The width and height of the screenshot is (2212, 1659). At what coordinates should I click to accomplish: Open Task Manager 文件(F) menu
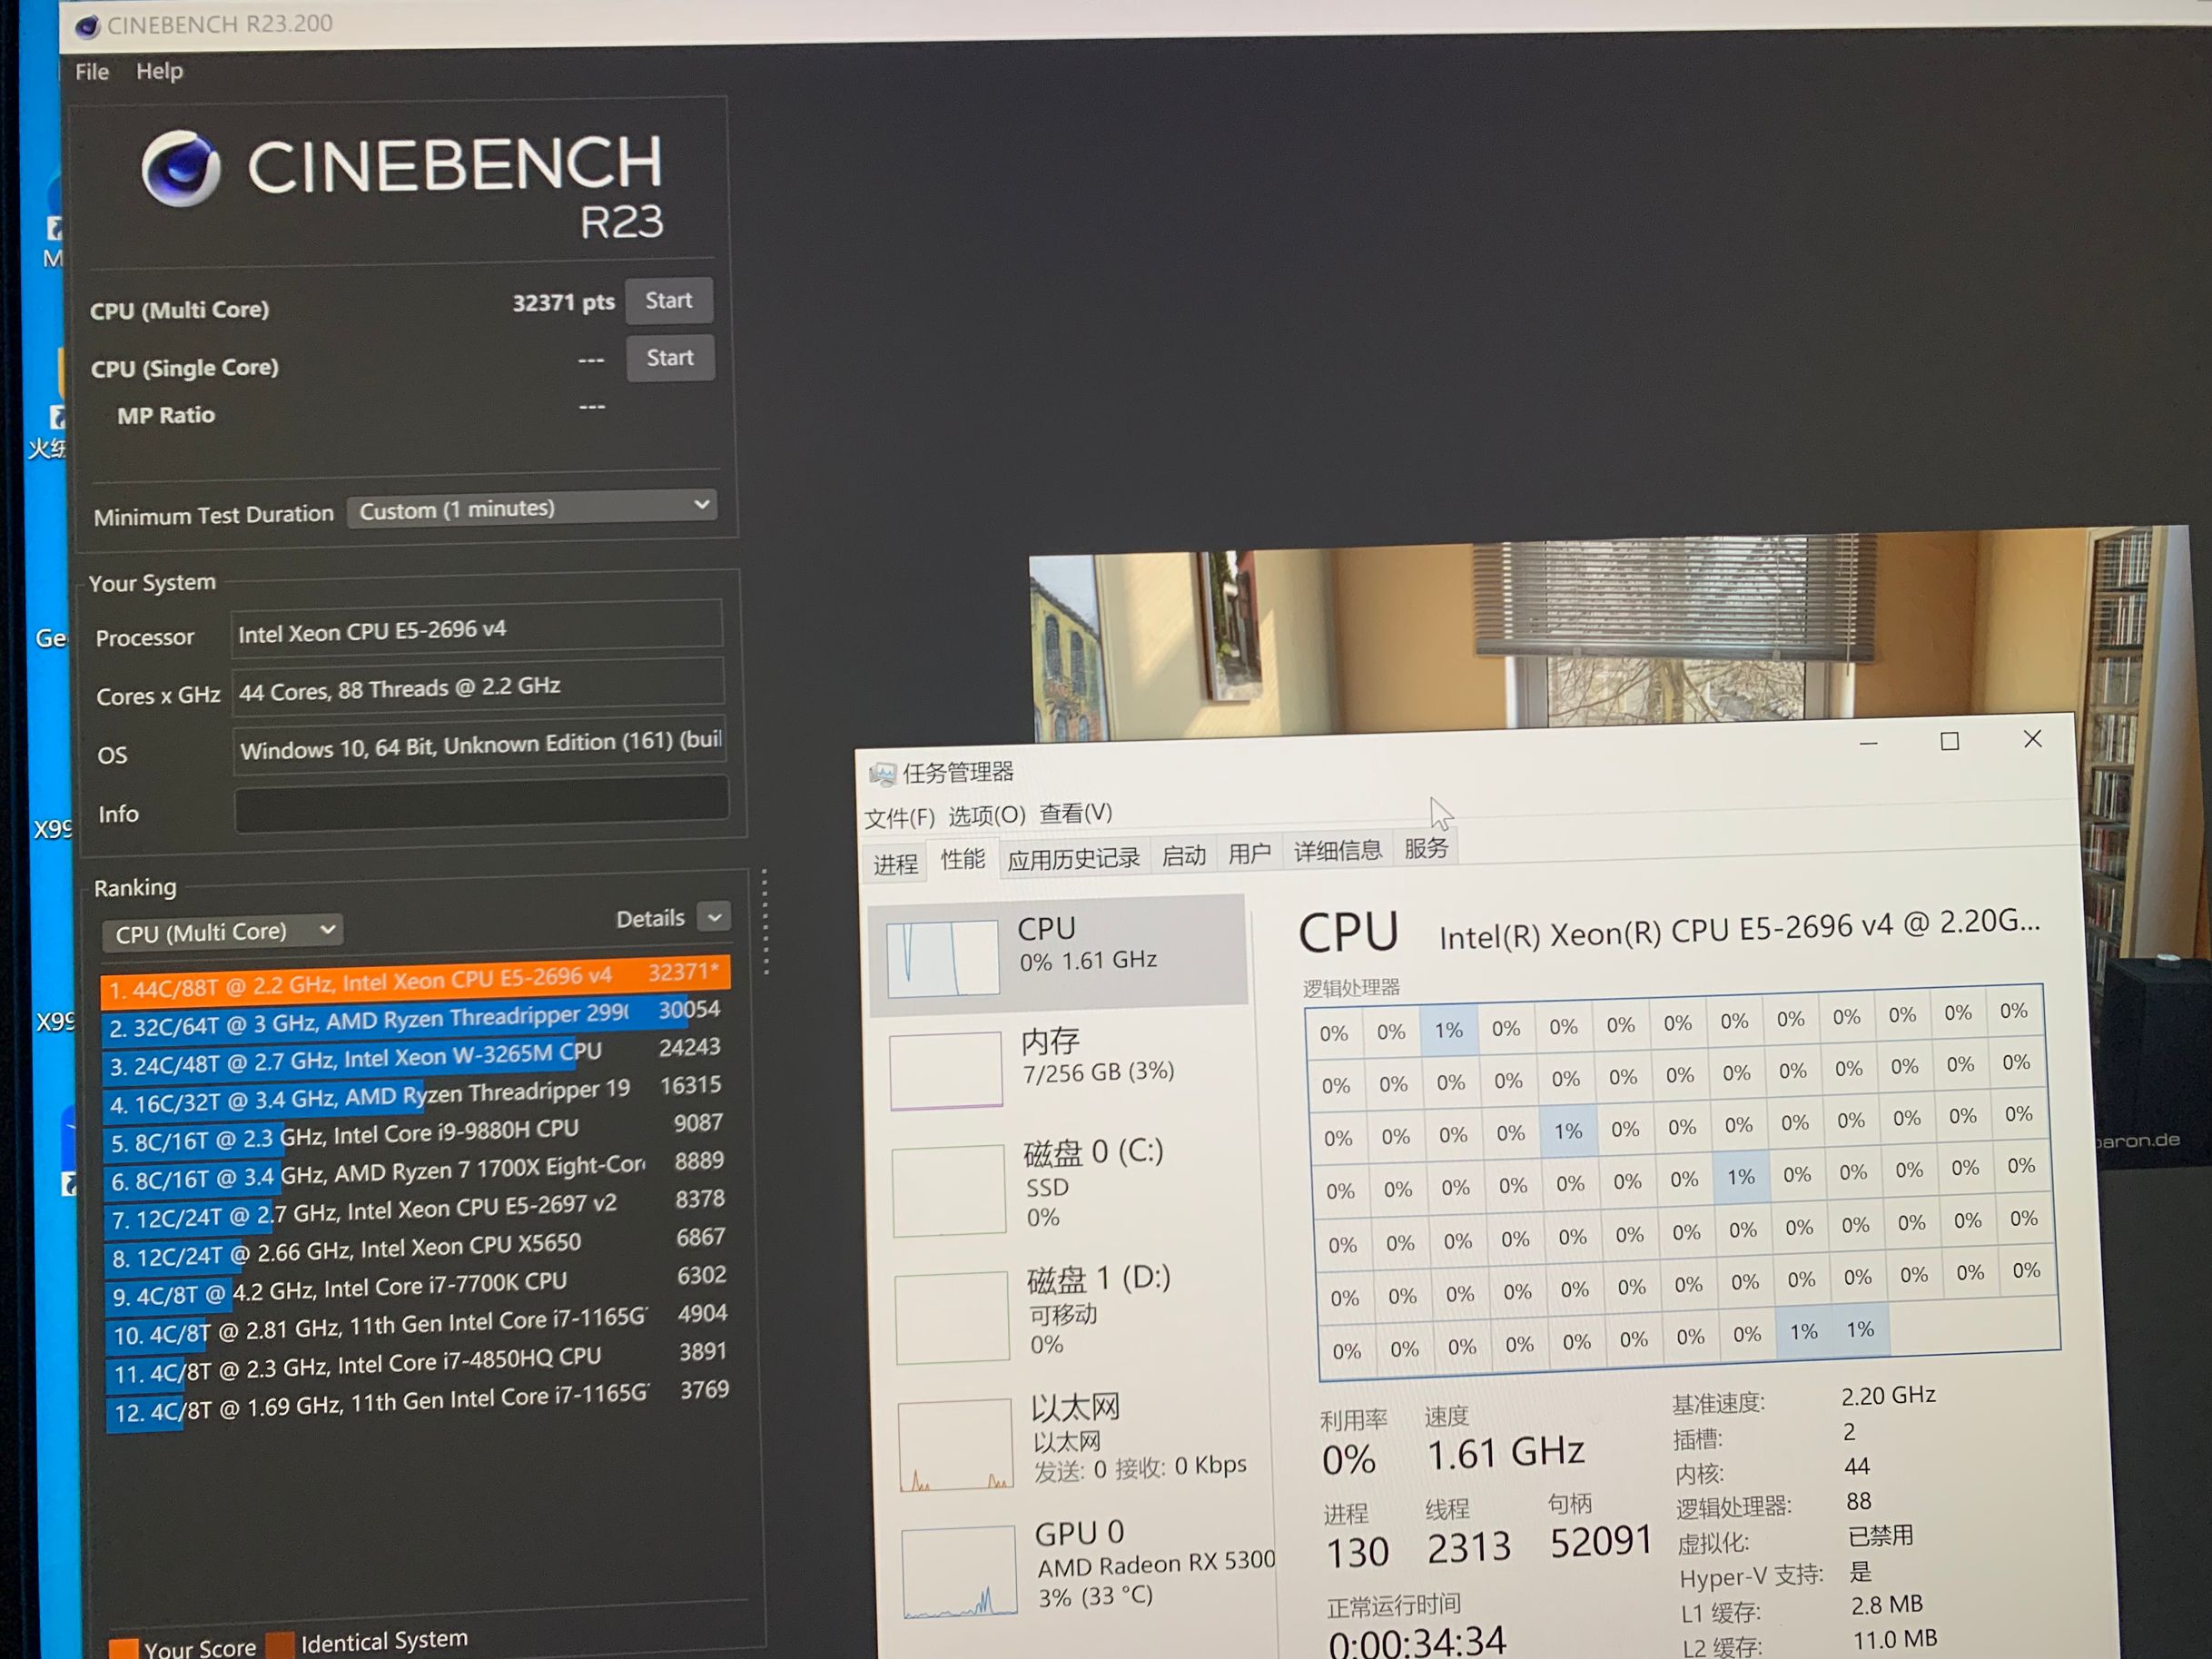[899, 818]
